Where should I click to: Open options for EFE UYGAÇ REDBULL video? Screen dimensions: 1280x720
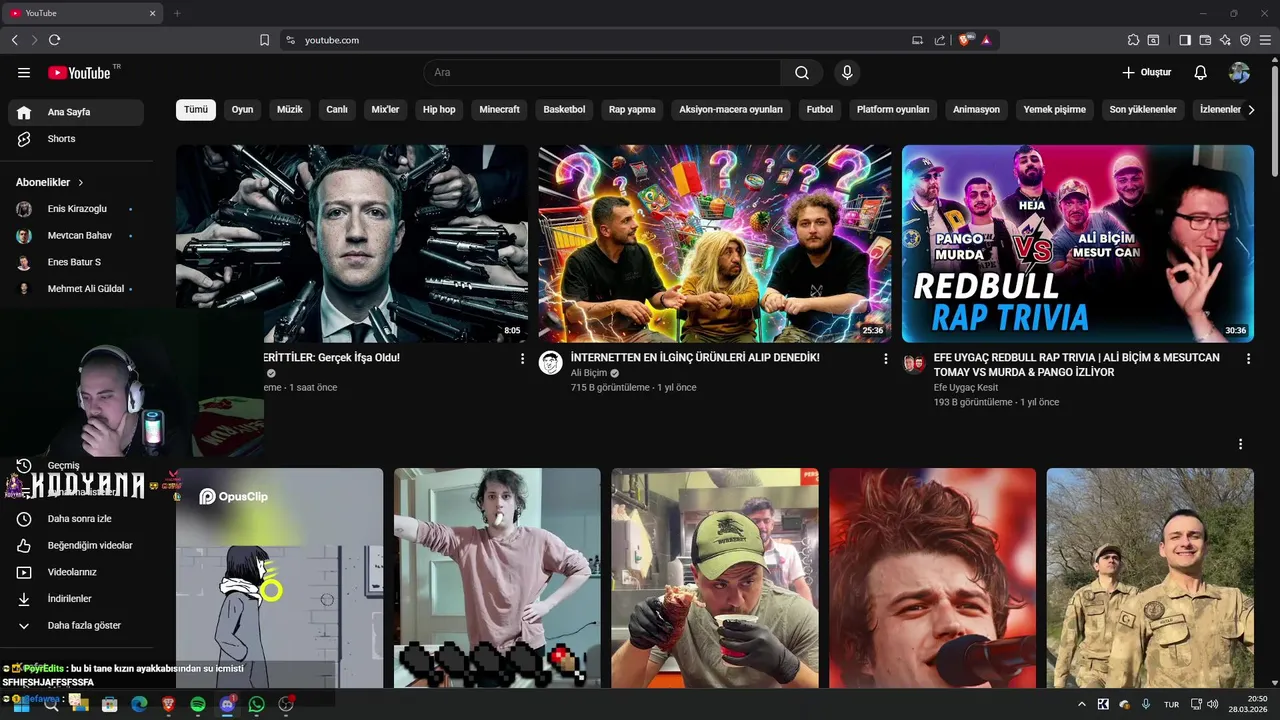(x=1248, y=358)
